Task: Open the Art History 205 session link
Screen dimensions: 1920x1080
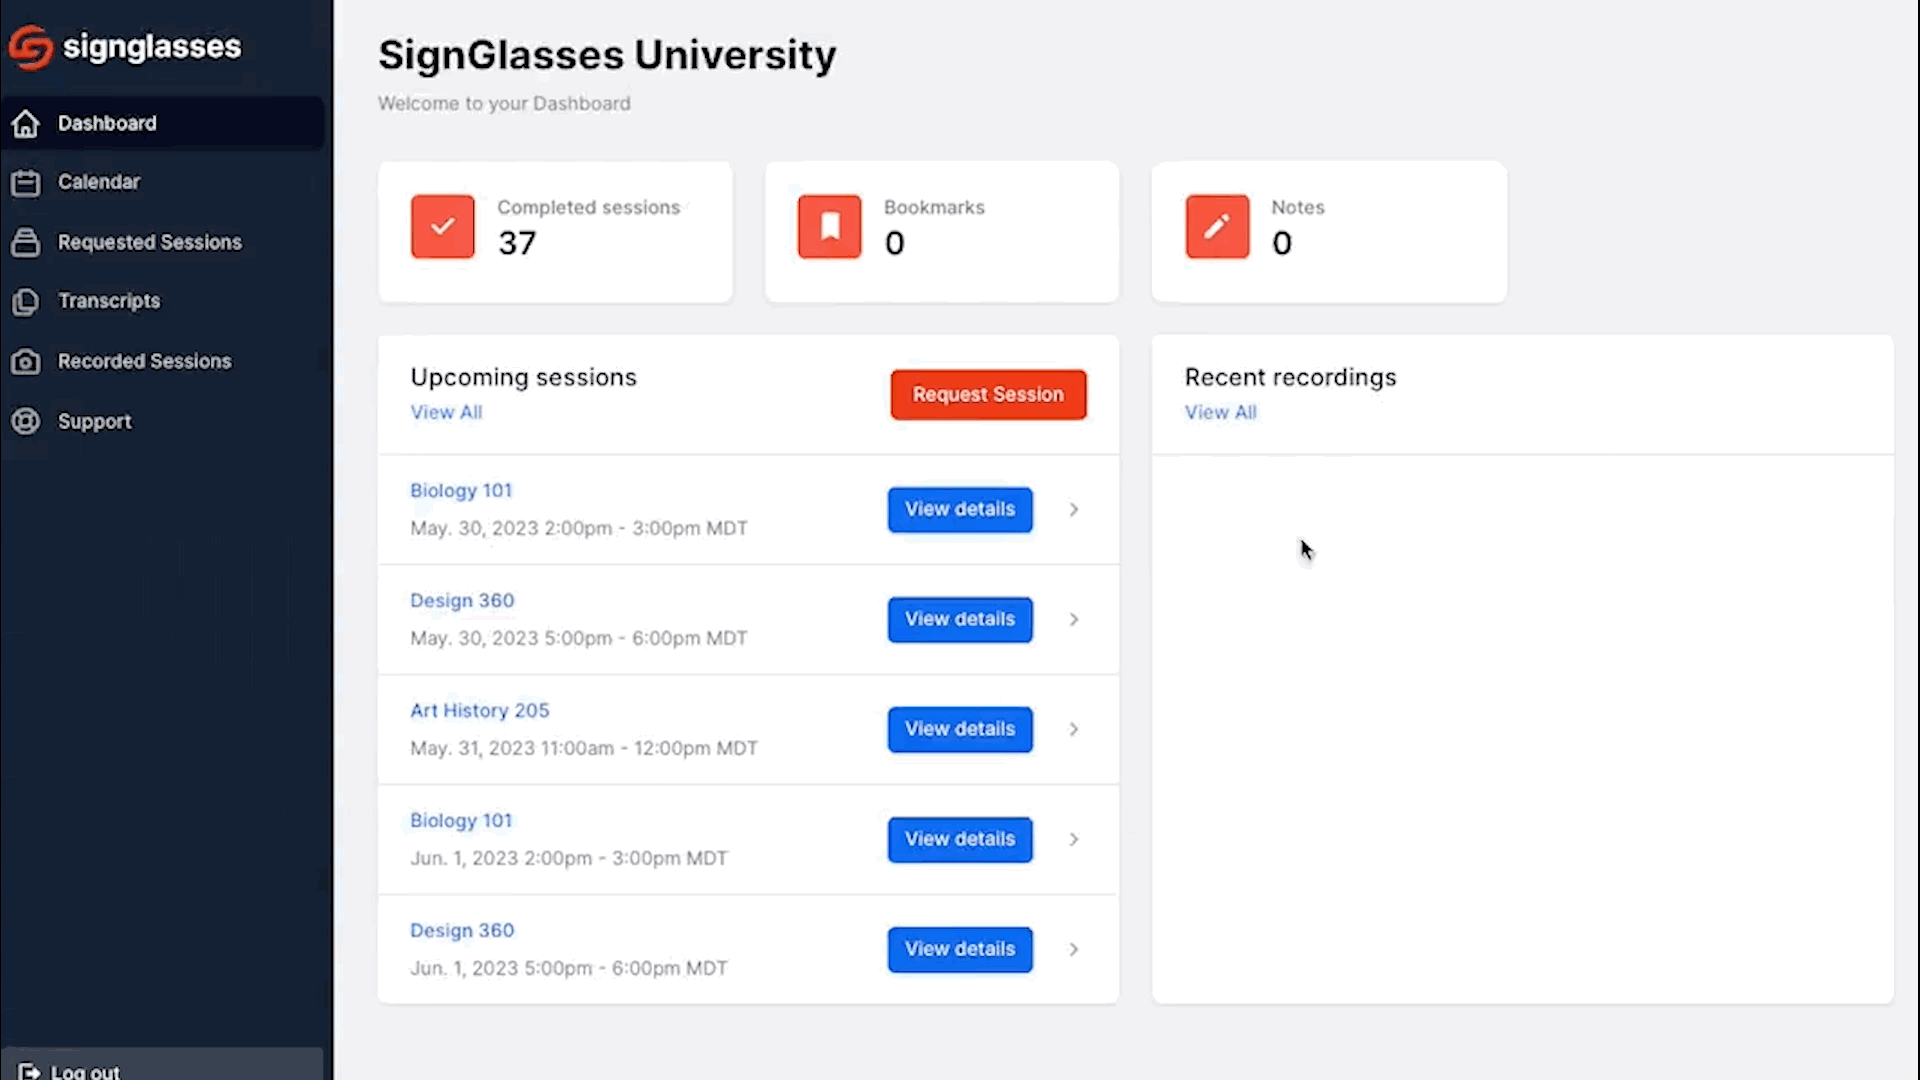Action: coord(479,711)
